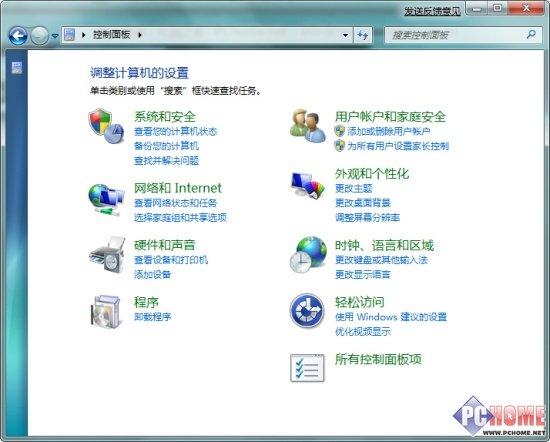Screen dimensions: 550x442
Task: Open the Clock, Language and Region icon
Action: (308, 254)
